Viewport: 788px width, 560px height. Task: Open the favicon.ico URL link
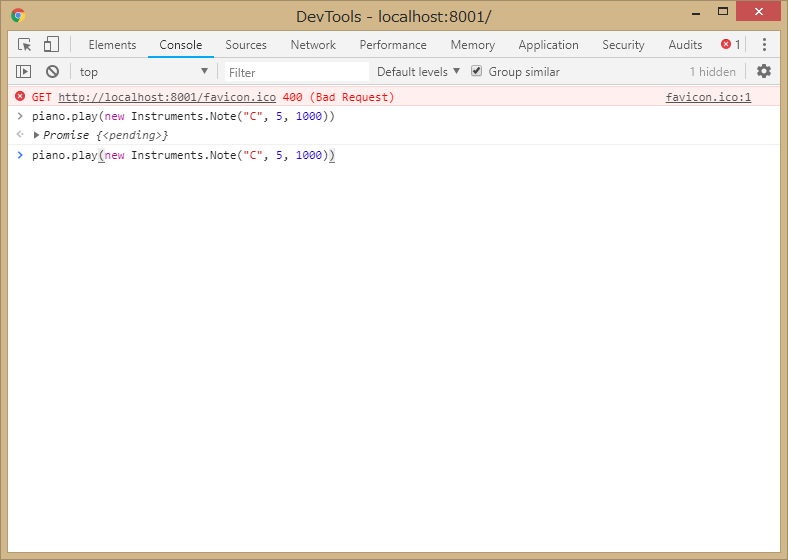167,97
